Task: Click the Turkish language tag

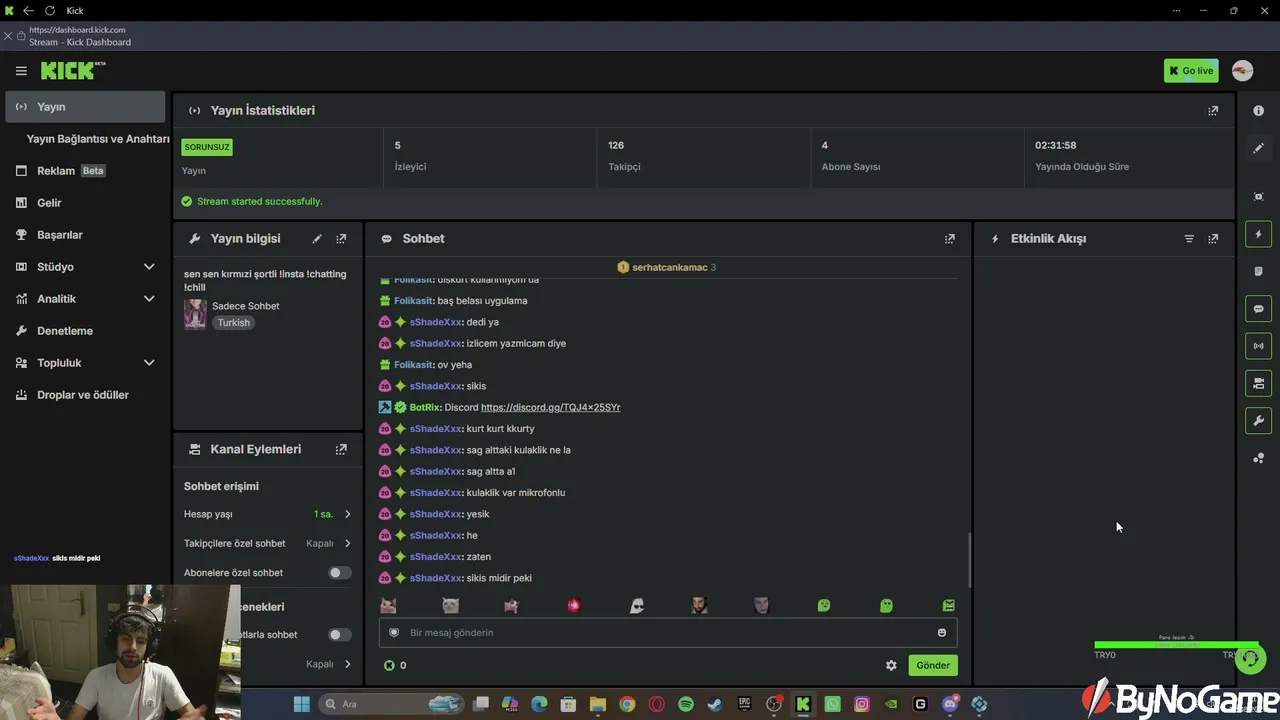Action: [x=234, y=323]
